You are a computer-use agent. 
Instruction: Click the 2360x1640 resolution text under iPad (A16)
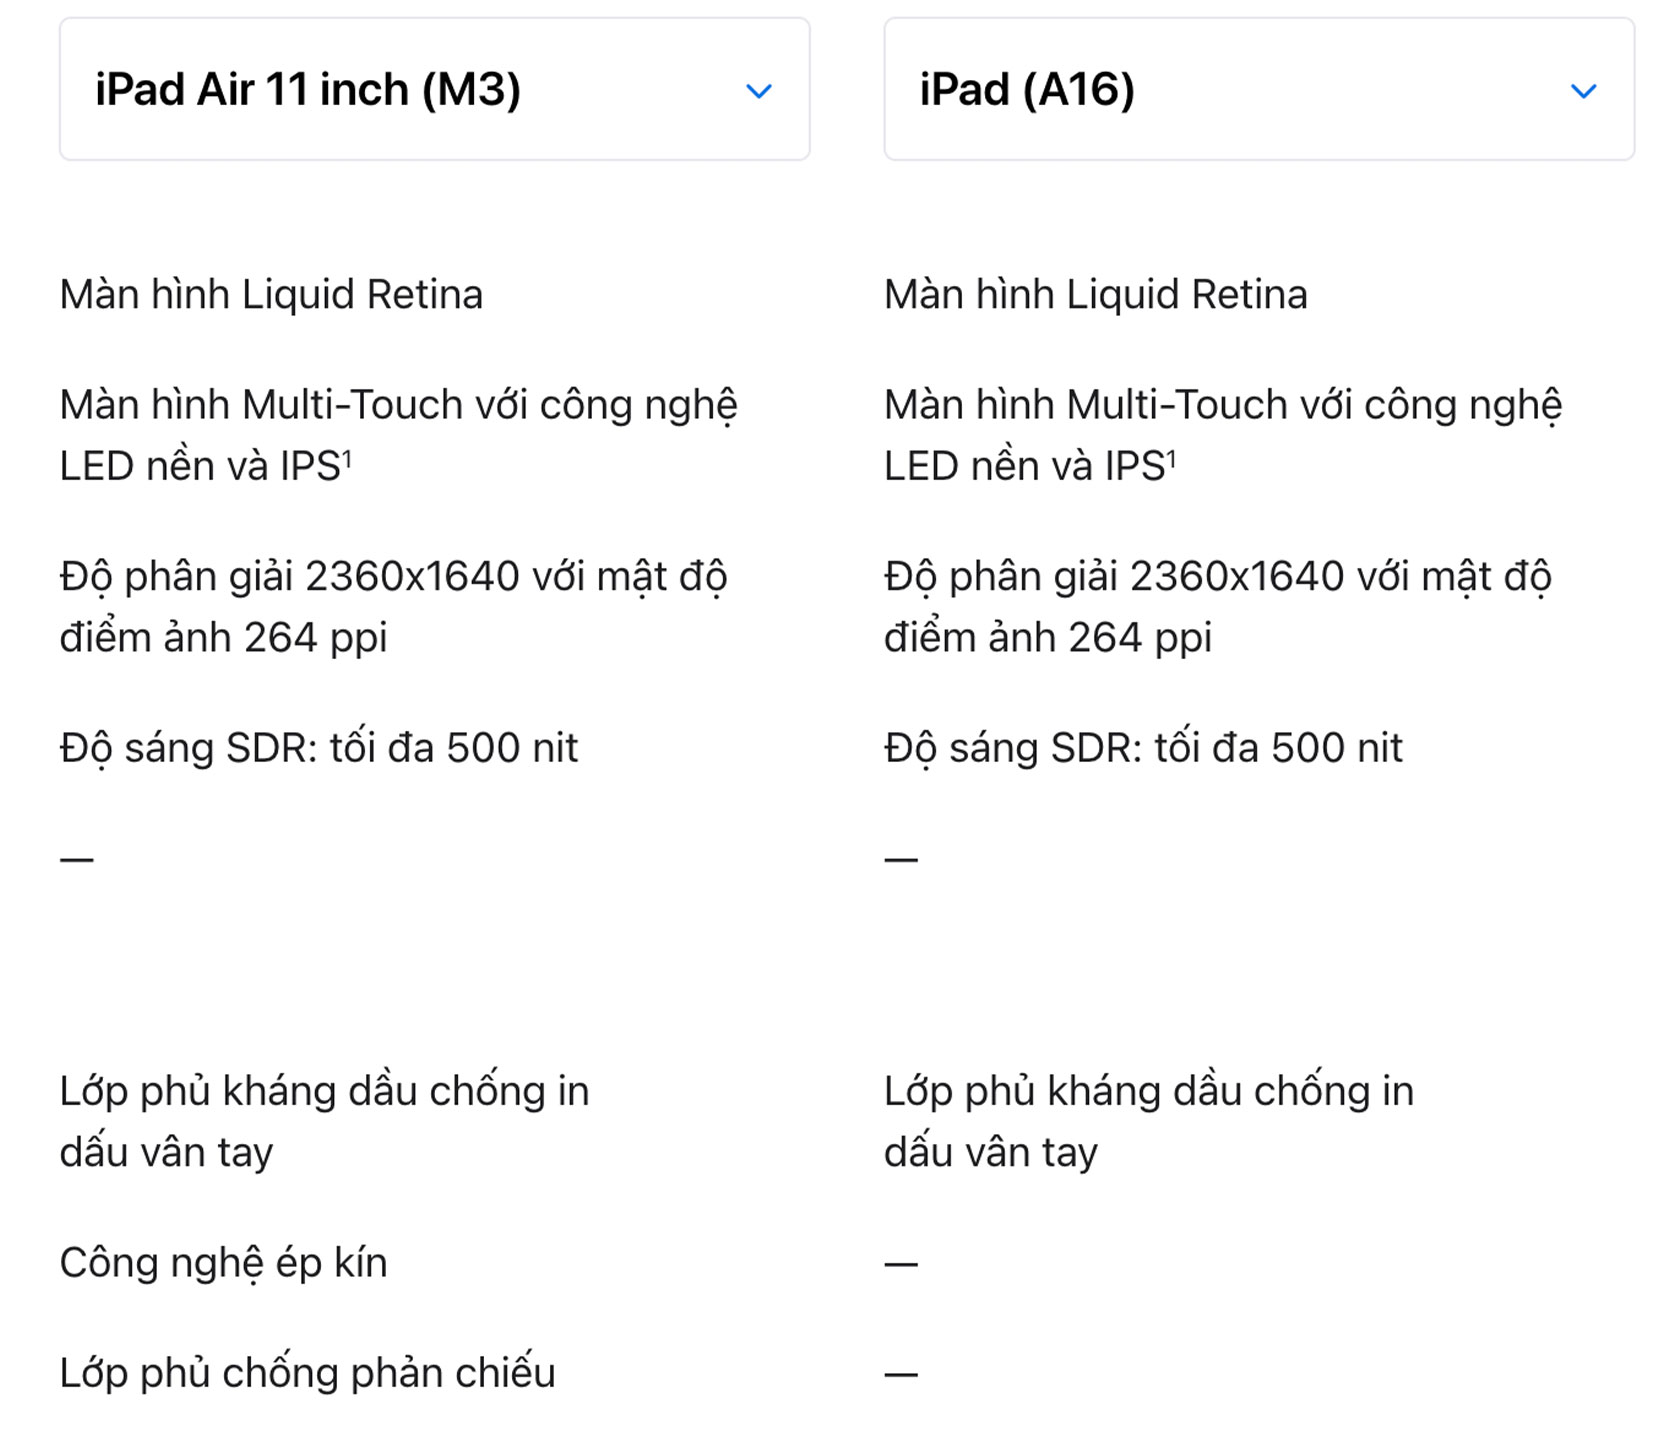(x=1218, y=607)
